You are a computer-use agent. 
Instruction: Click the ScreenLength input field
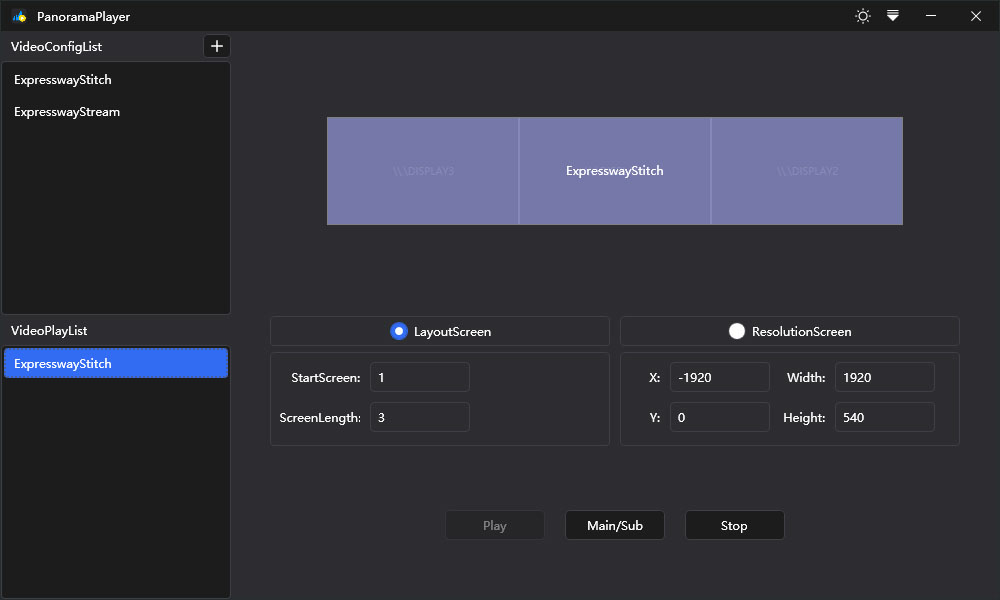(419, 417)
